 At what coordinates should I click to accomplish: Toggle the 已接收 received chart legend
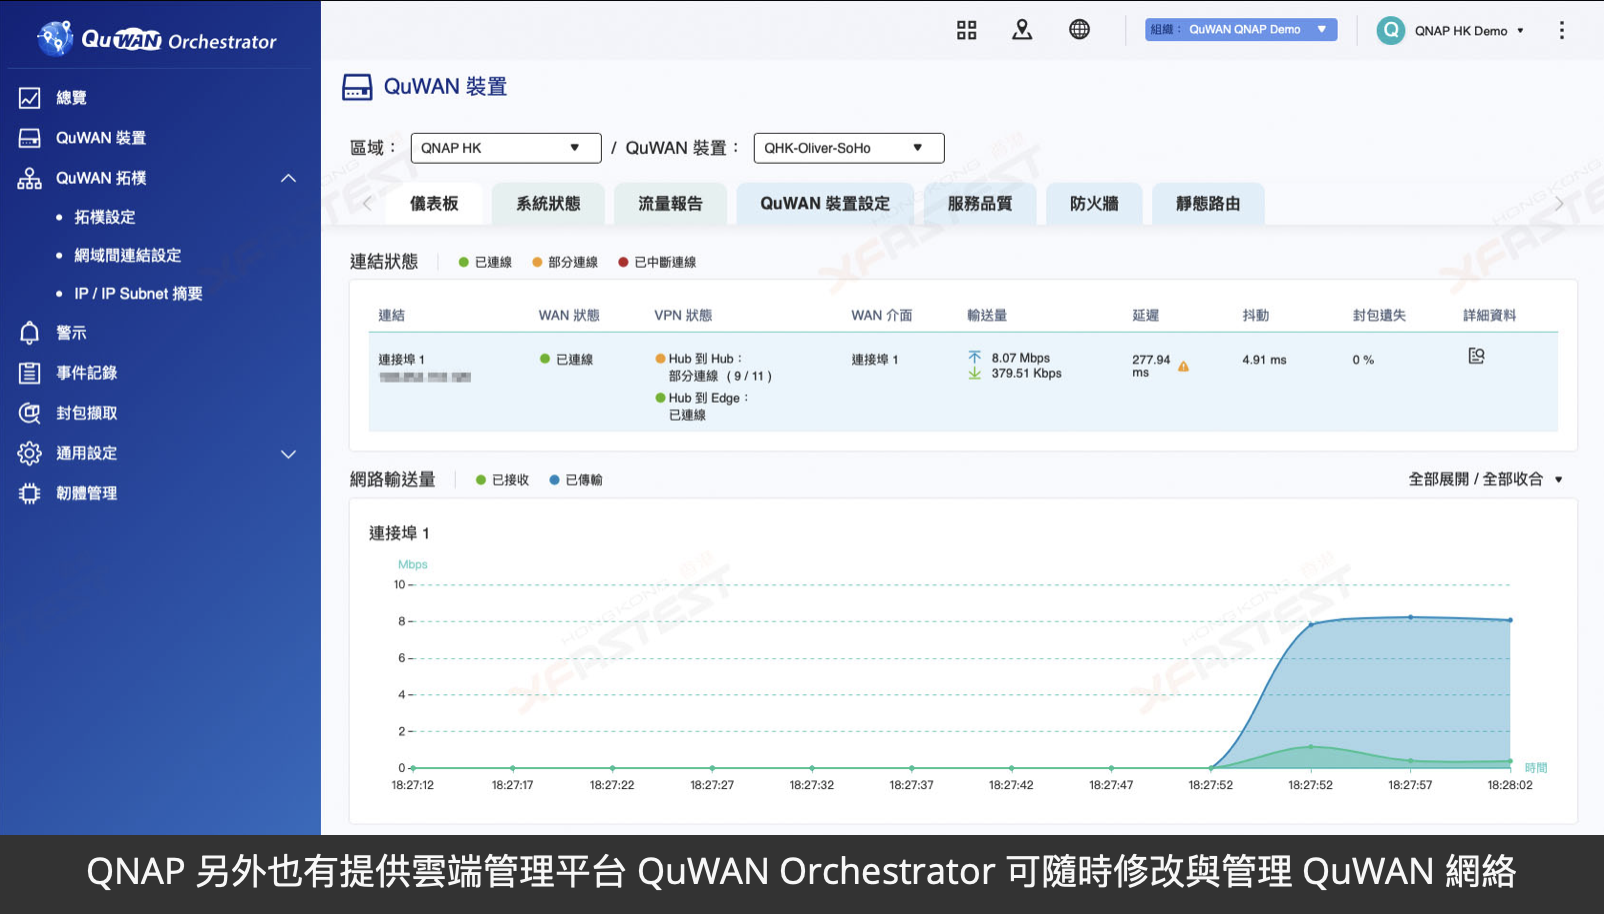[503, 480]
